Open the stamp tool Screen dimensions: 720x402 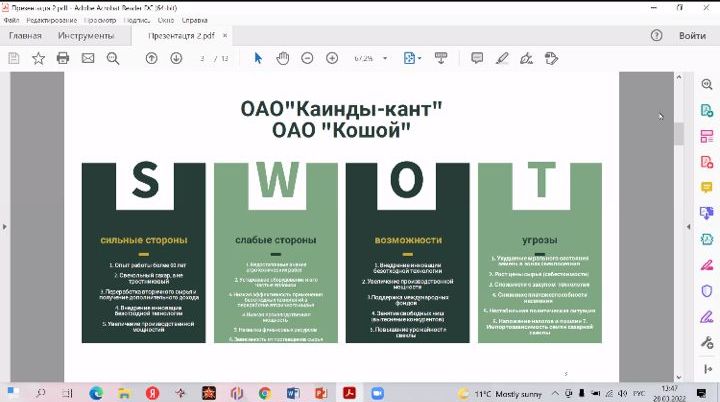551,58
